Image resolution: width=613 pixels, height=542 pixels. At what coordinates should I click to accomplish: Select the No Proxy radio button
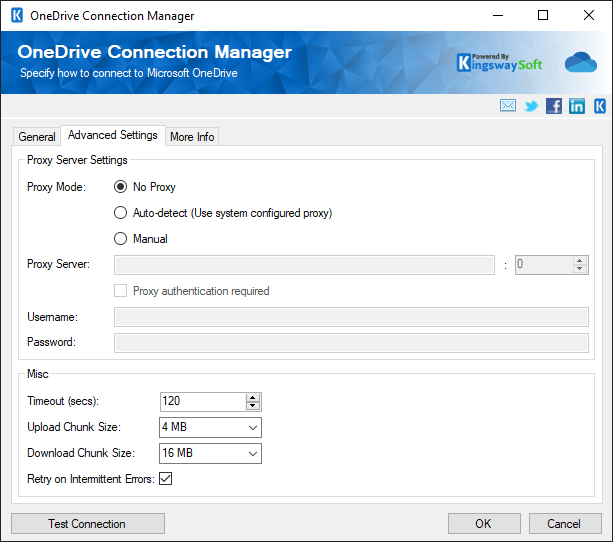point(120,187)
